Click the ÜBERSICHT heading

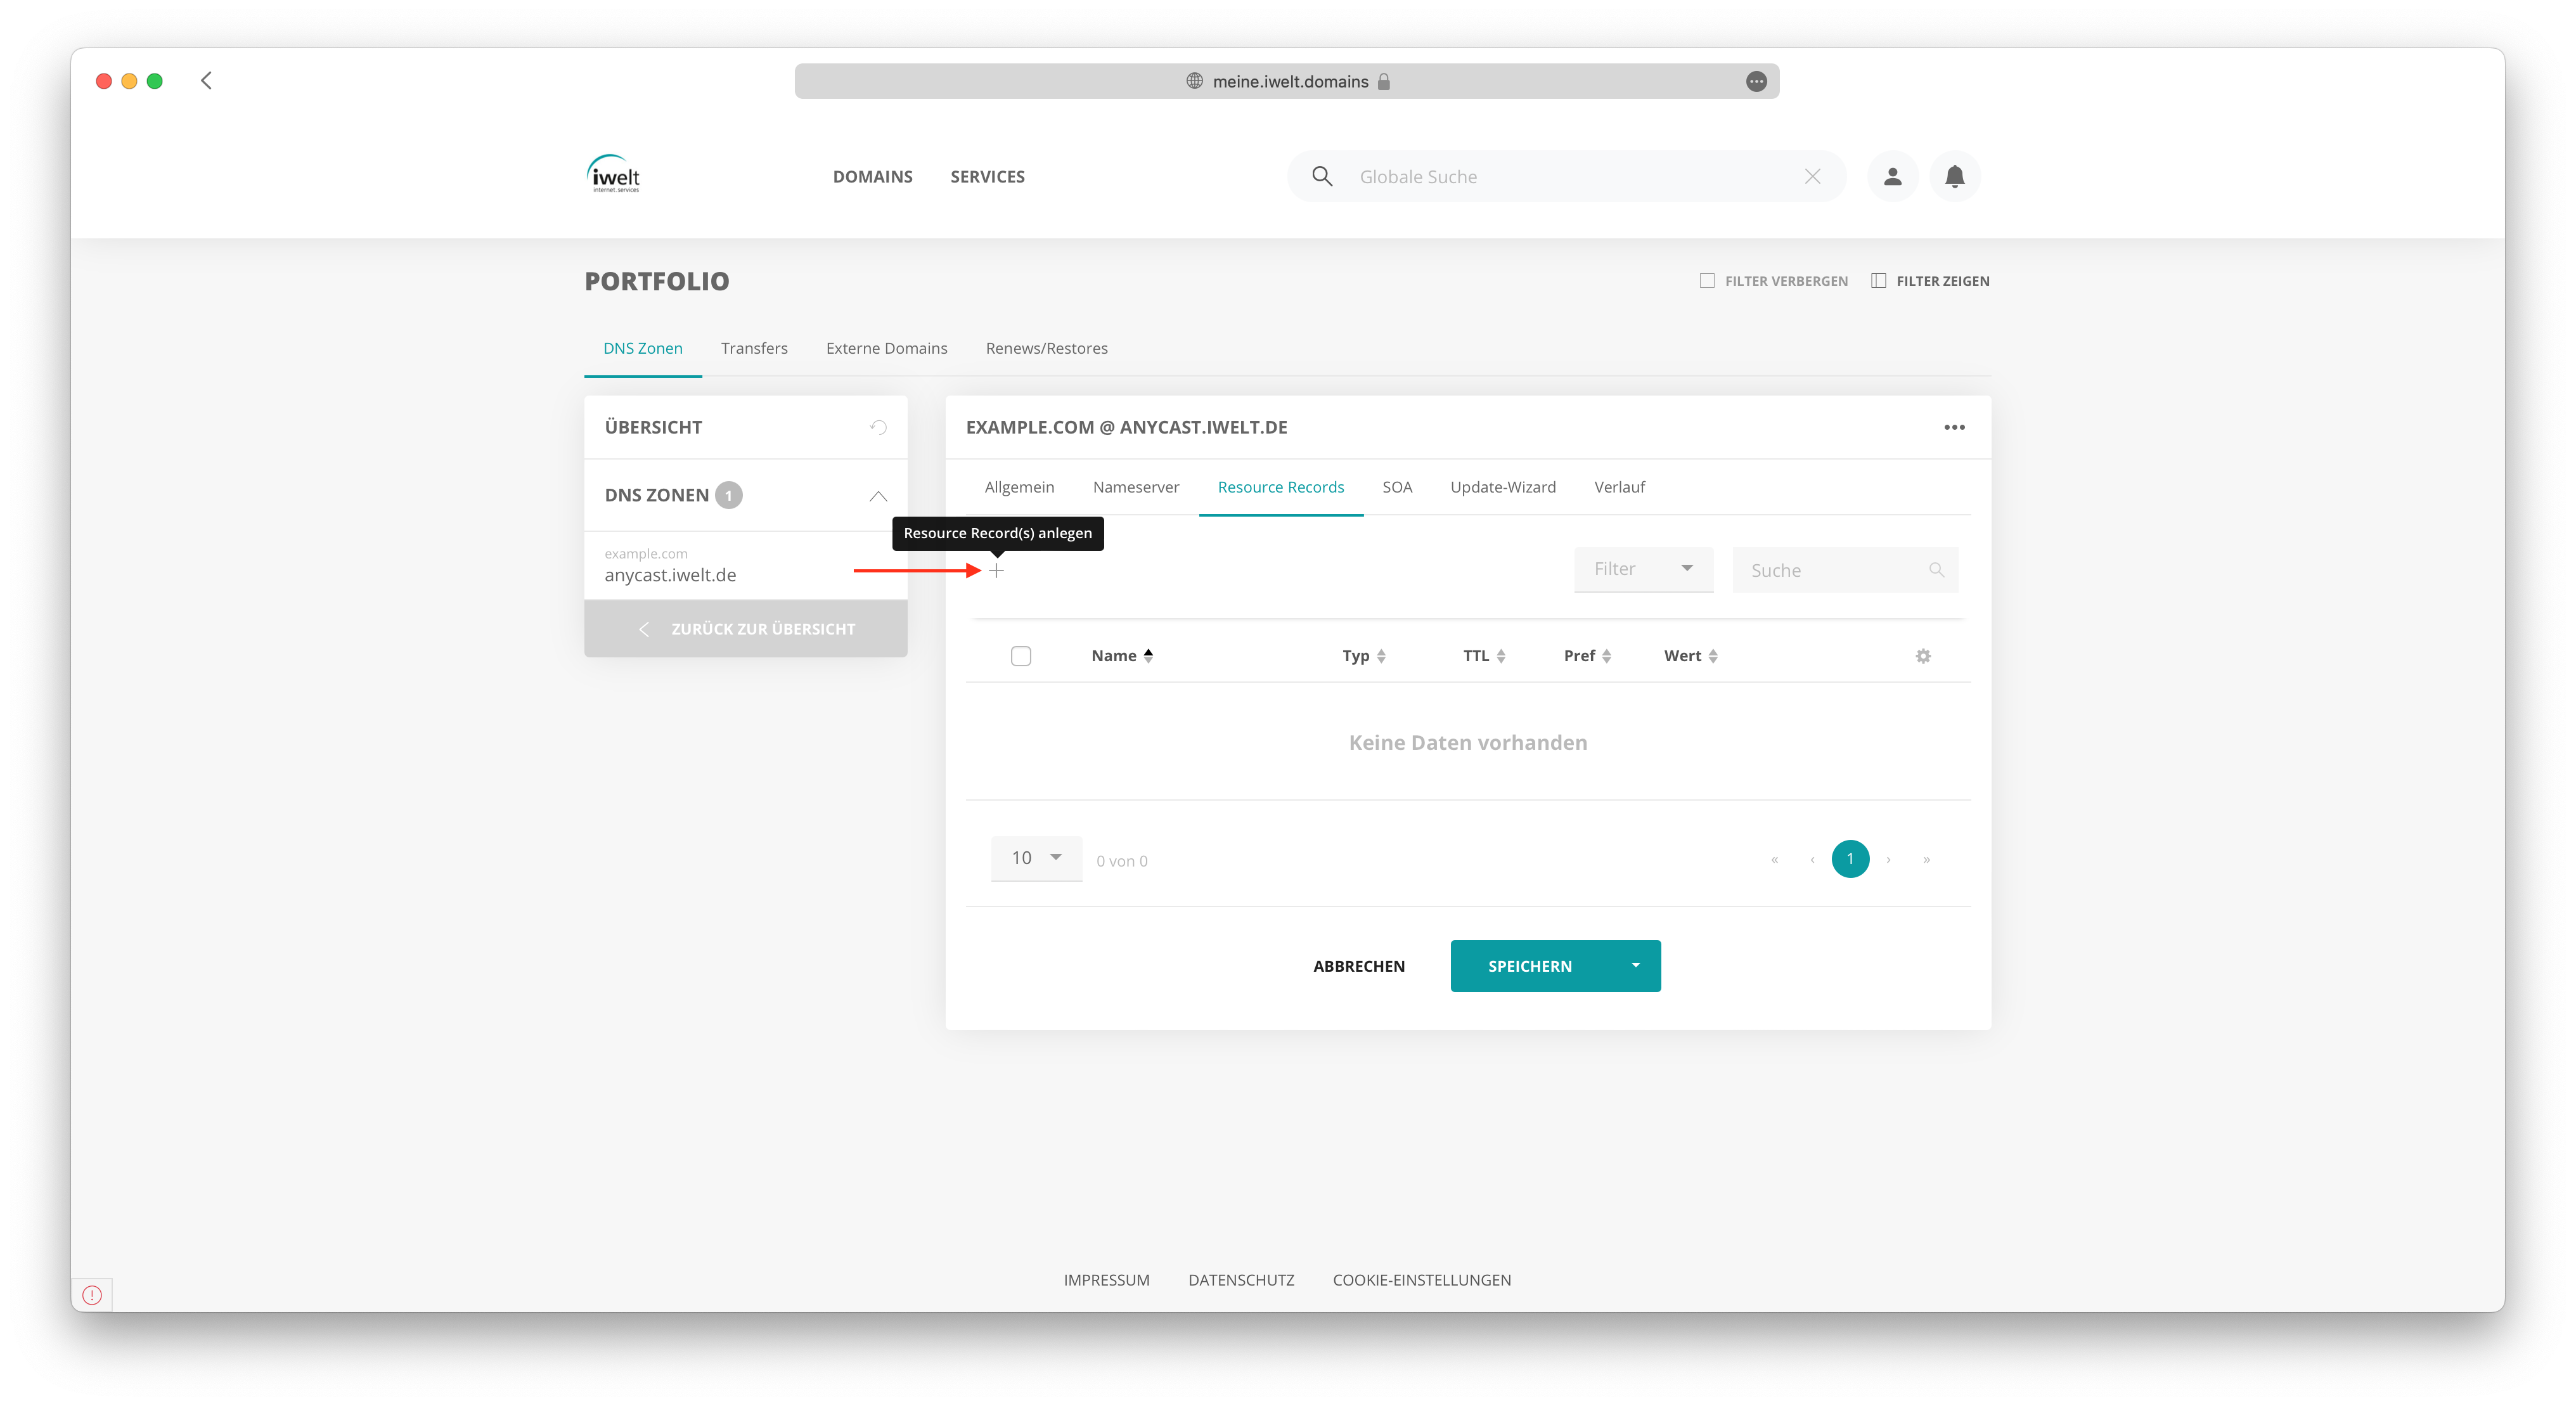[x=653, y=427]
